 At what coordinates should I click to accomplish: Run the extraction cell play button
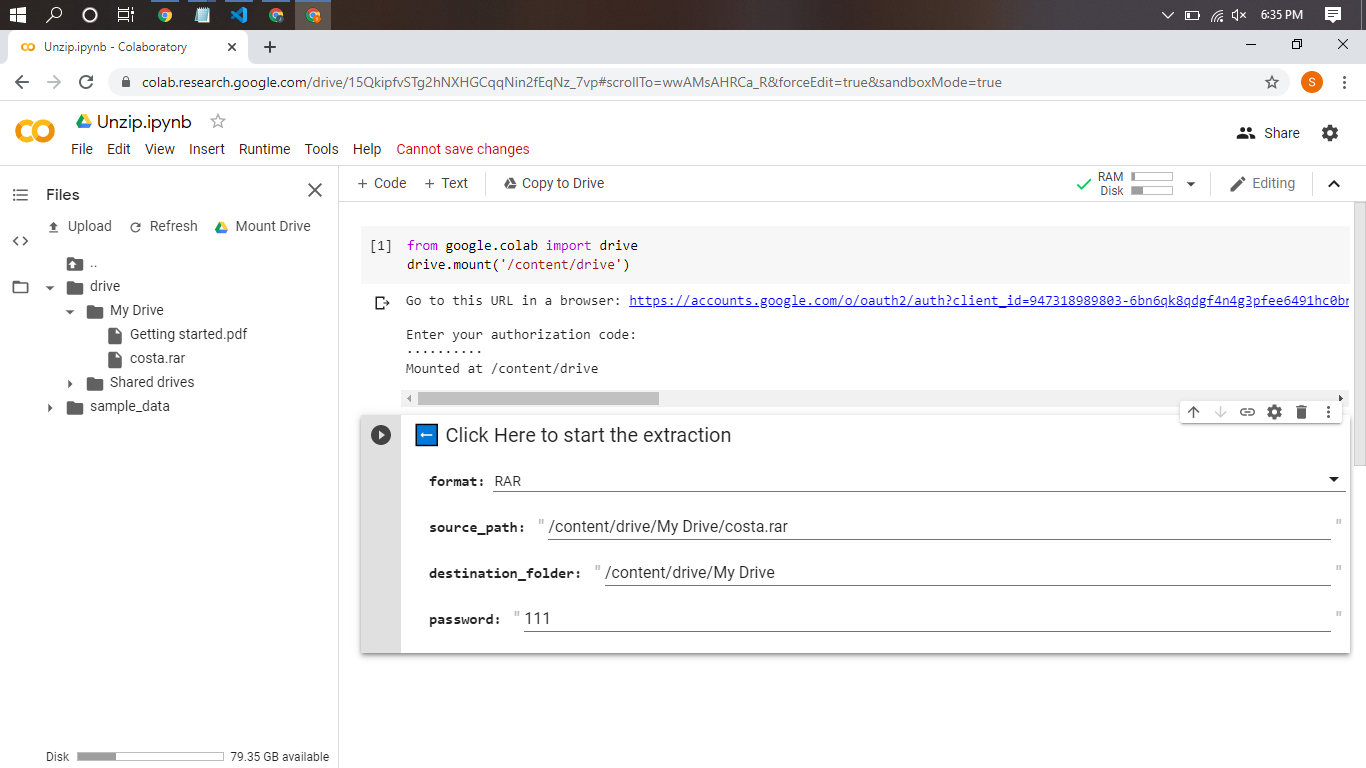(x=381, y=435)
